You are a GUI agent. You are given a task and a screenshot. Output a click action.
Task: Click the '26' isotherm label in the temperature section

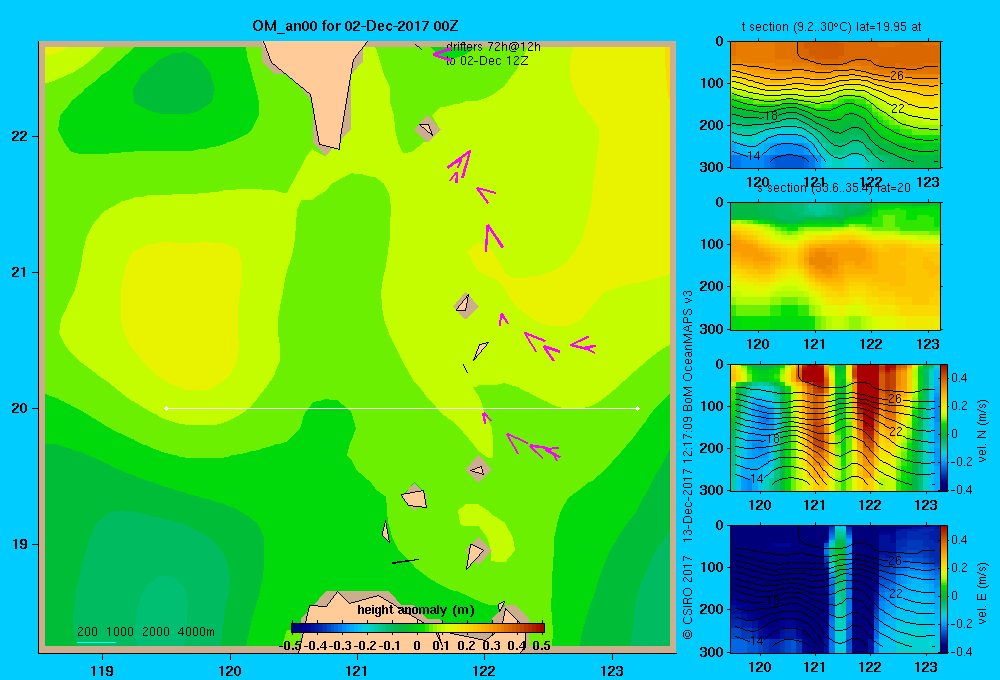[x=897, y=75]
